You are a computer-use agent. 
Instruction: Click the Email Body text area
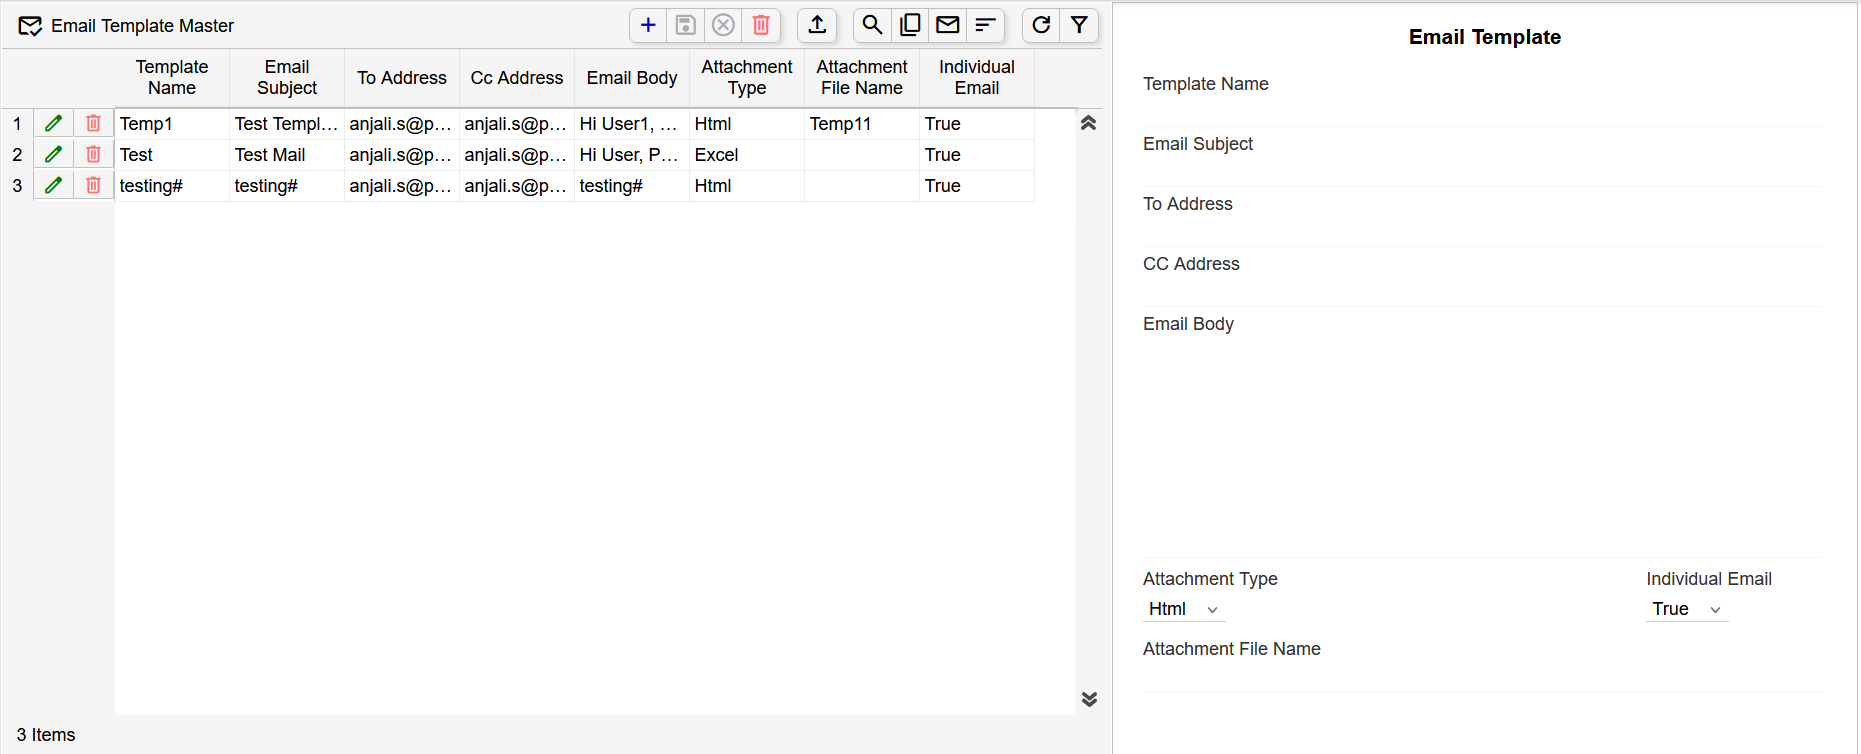(1483, 447)
